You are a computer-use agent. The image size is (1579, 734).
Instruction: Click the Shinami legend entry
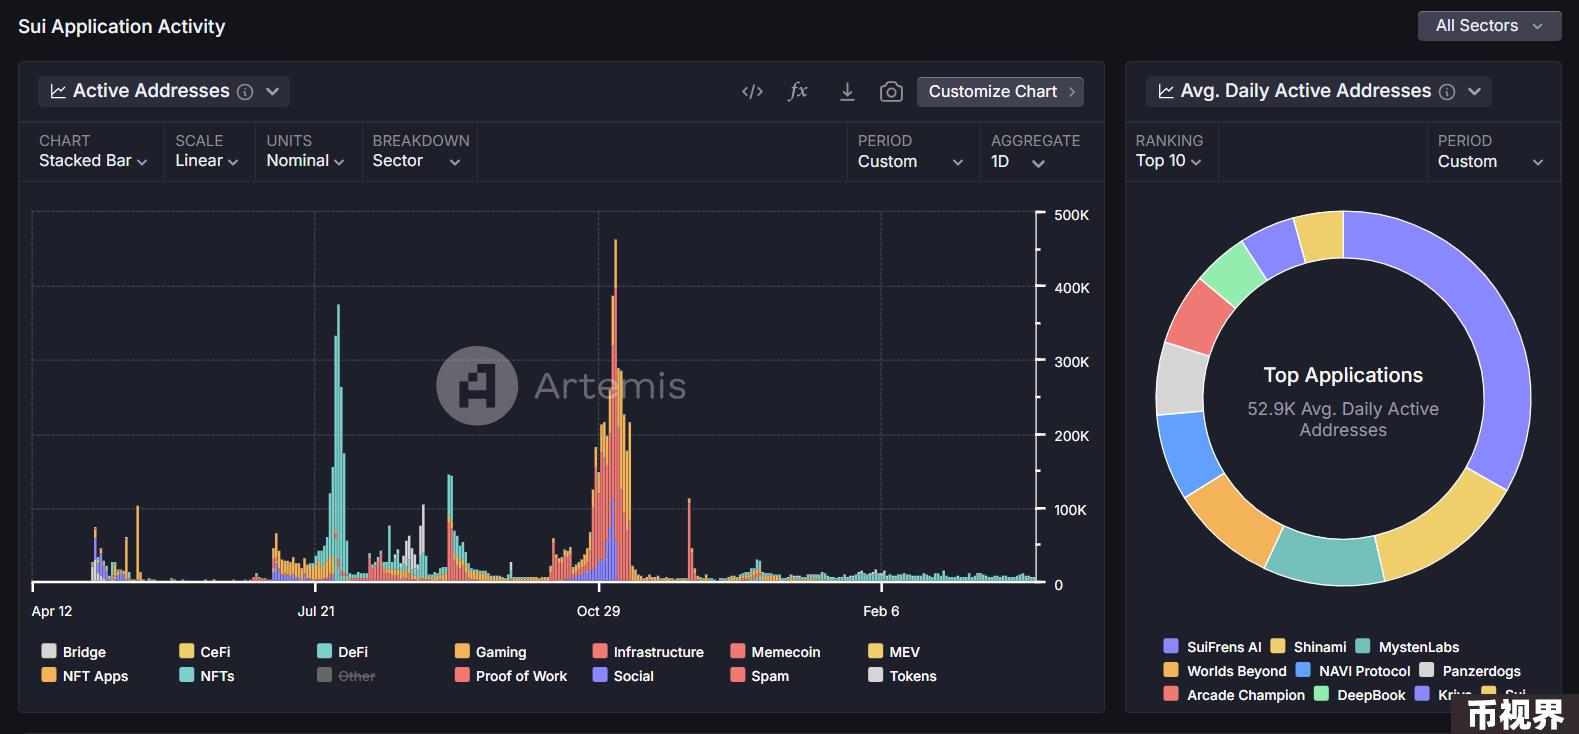(1309, 647)
